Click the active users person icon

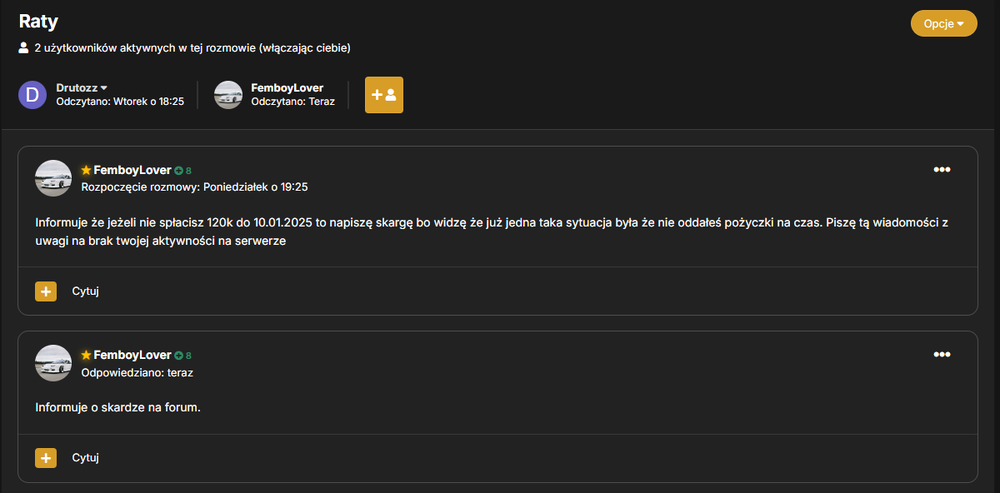24,48
